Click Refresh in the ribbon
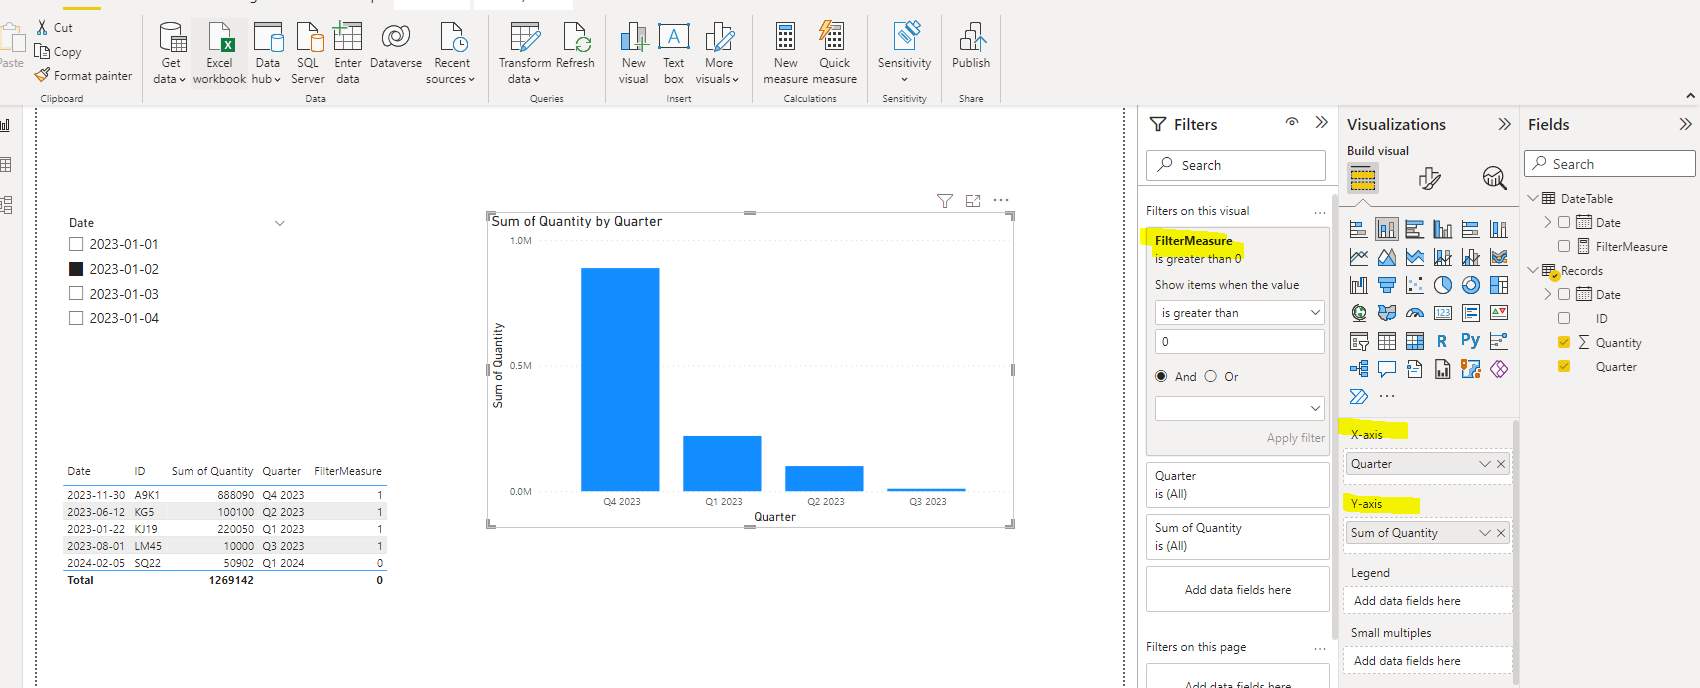The image size is (1700, 688). [x=576, y=46]
